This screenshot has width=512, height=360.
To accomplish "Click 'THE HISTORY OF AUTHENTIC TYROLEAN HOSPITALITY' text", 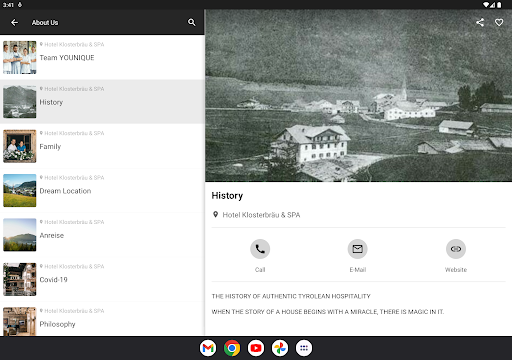I will point(291,296).
